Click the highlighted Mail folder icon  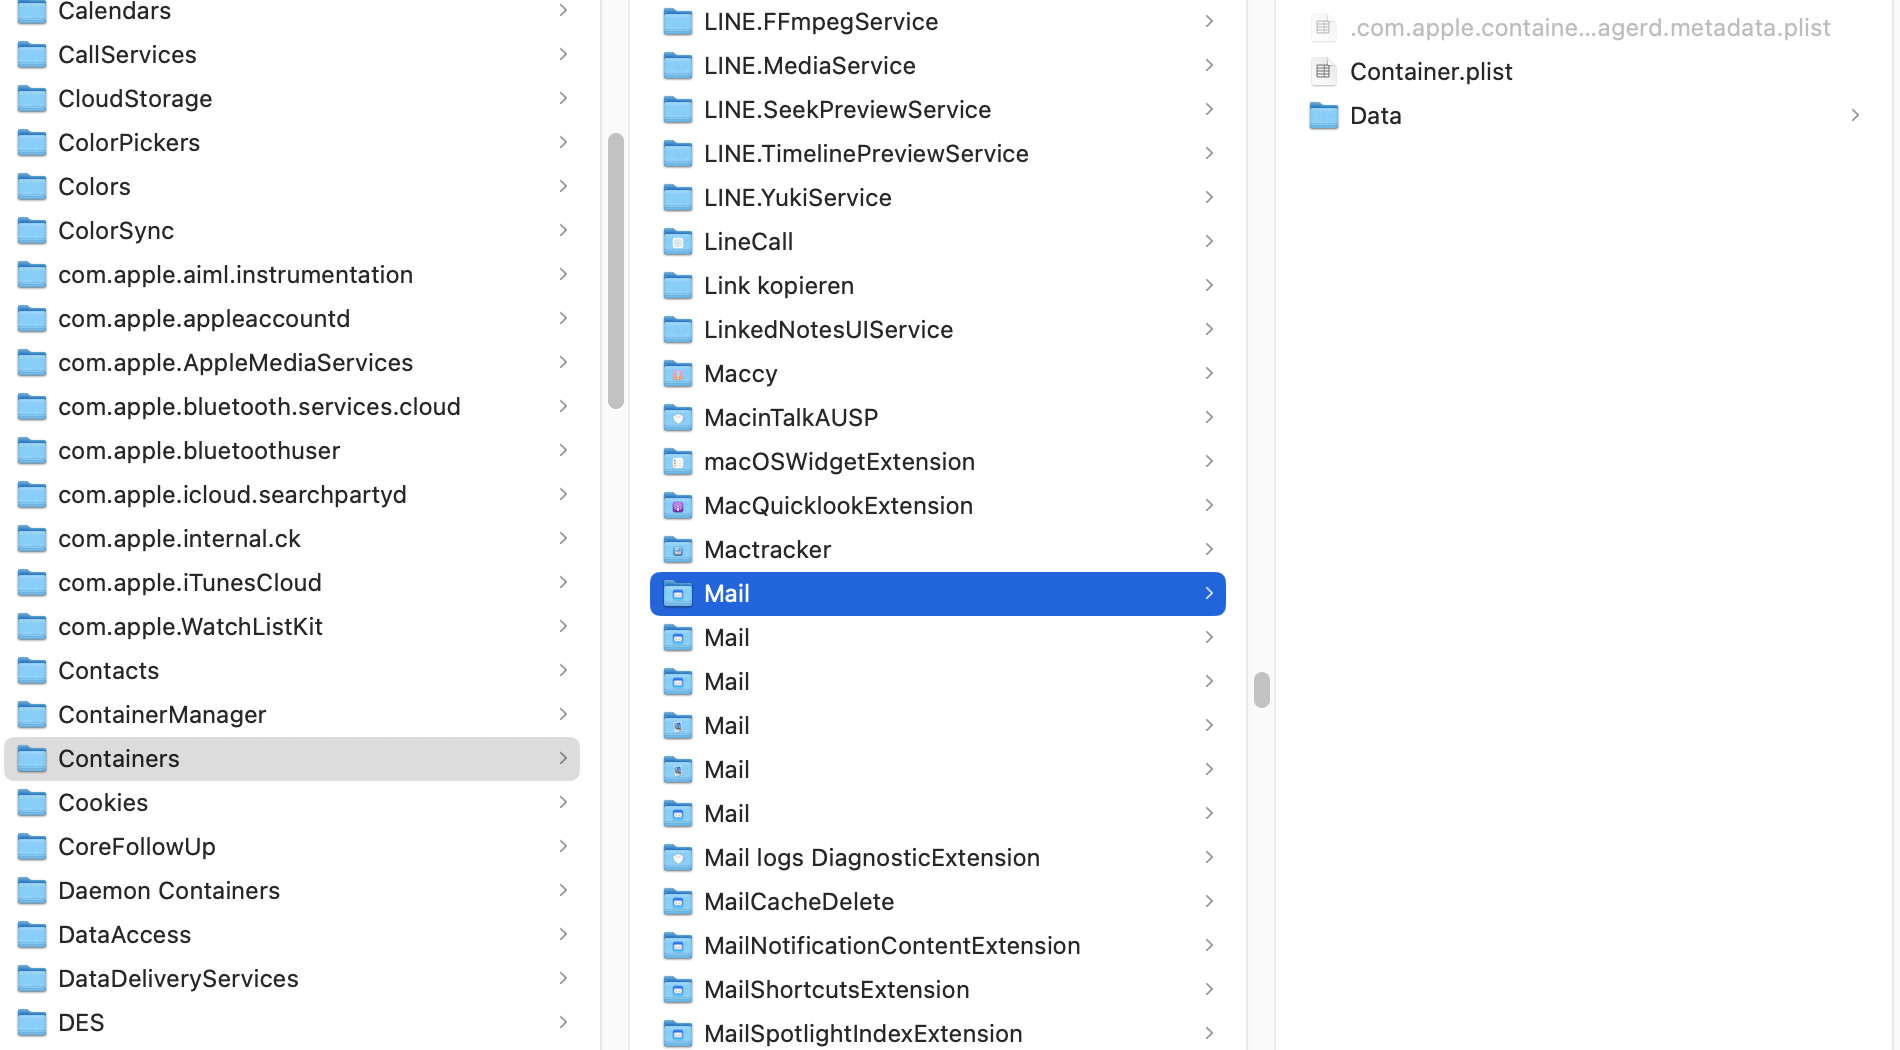point(678,594)
